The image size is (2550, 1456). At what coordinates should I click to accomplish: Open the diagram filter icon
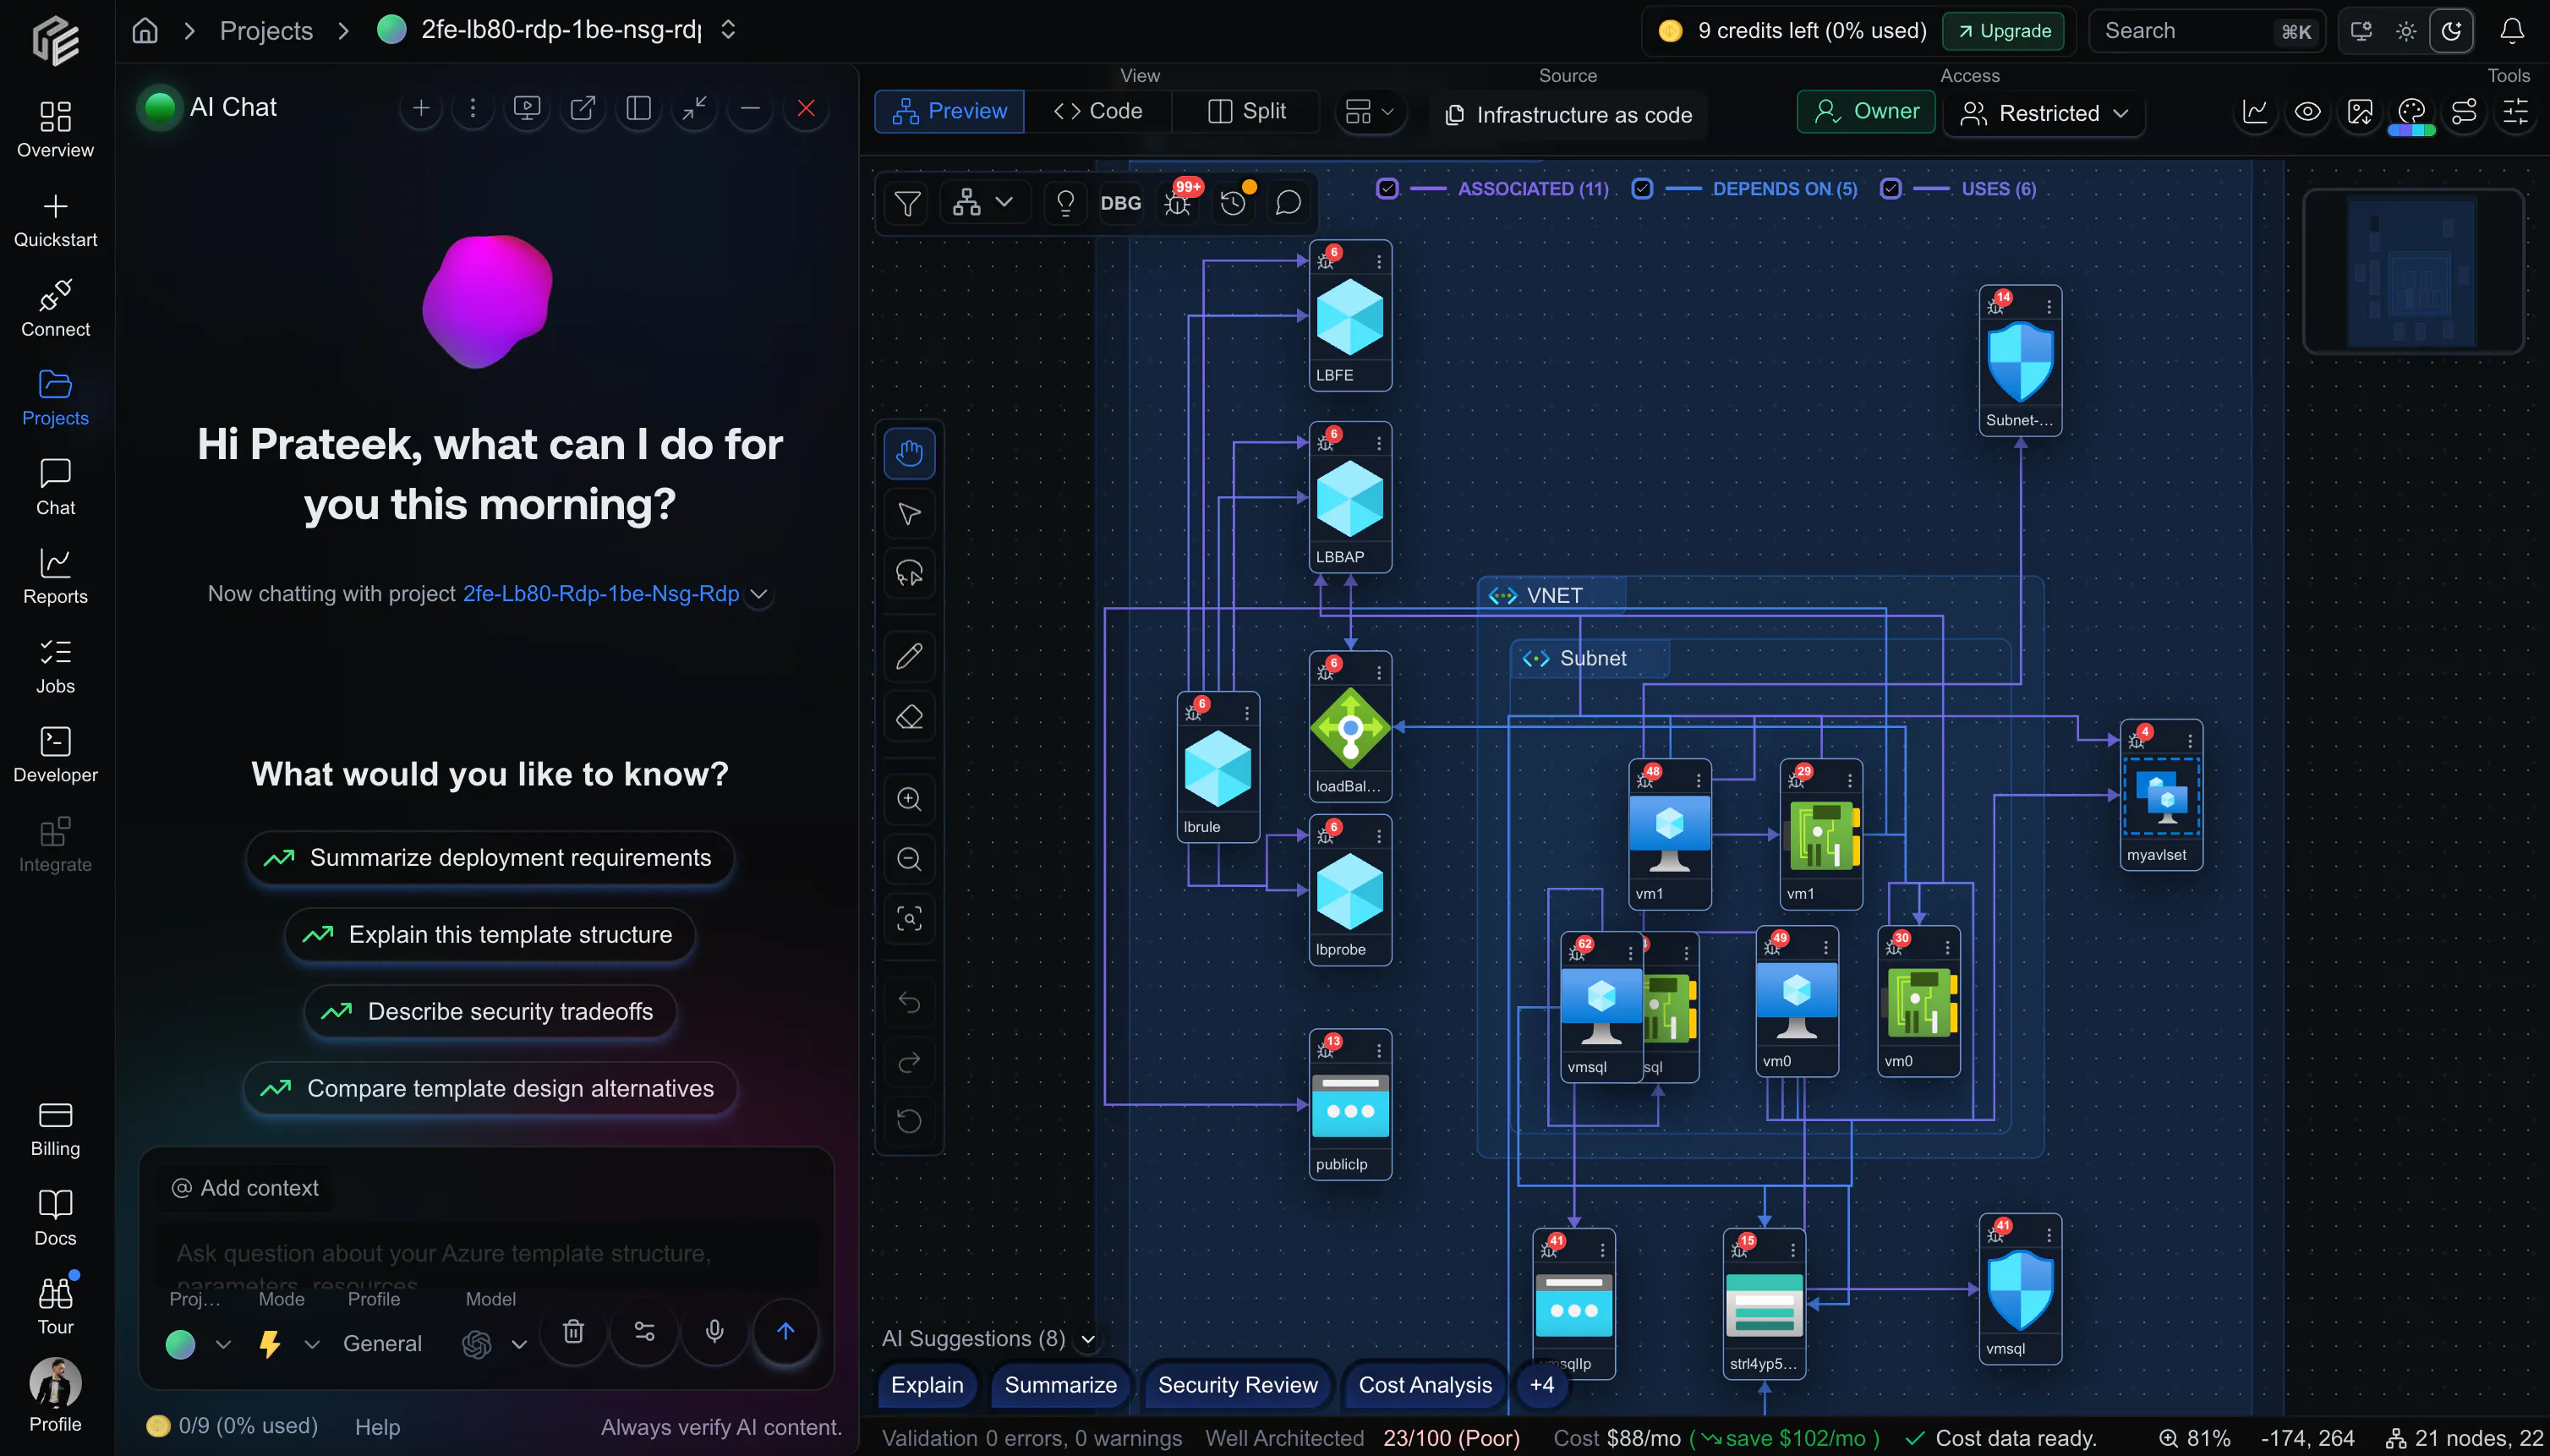pyautogui.click(x=907, y=203)
